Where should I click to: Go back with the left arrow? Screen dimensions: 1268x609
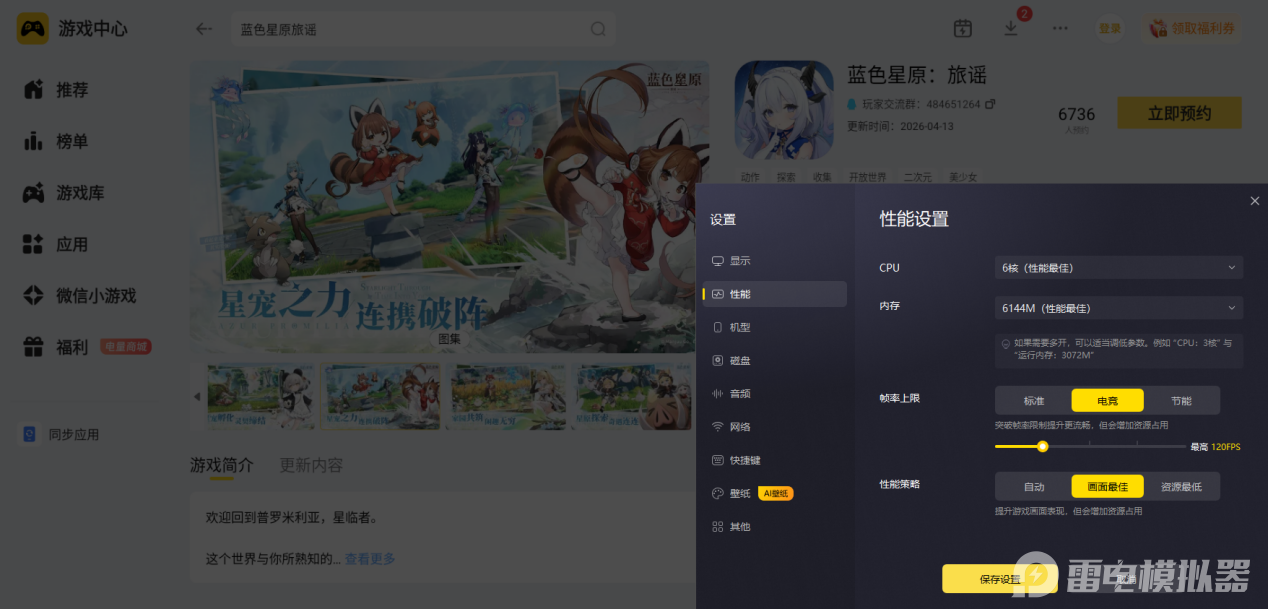point(204,29)
